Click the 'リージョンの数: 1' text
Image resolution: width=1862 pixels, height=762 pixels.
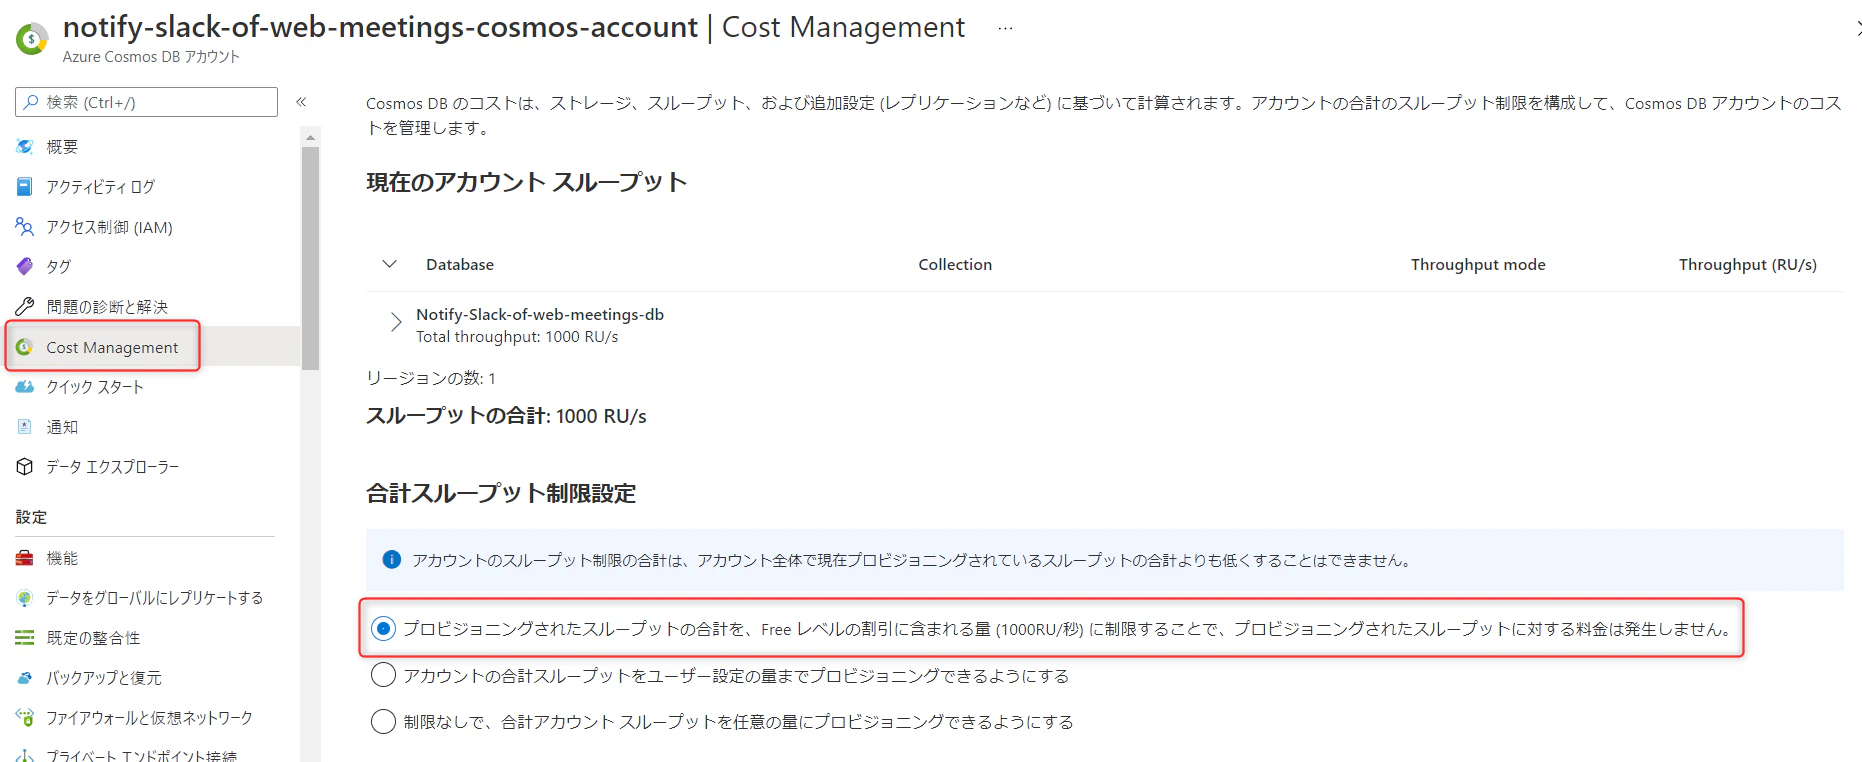pos(431,378)
